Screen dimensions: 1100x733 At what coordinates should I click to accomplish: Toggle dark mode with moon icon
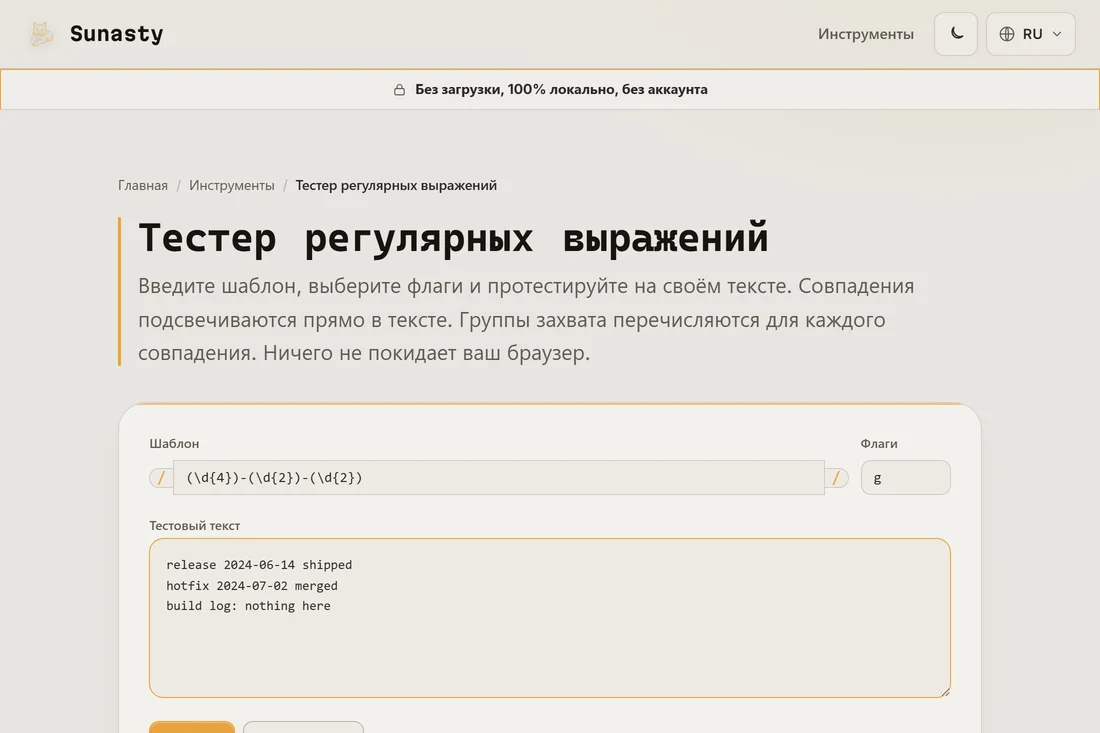point(955,34)
